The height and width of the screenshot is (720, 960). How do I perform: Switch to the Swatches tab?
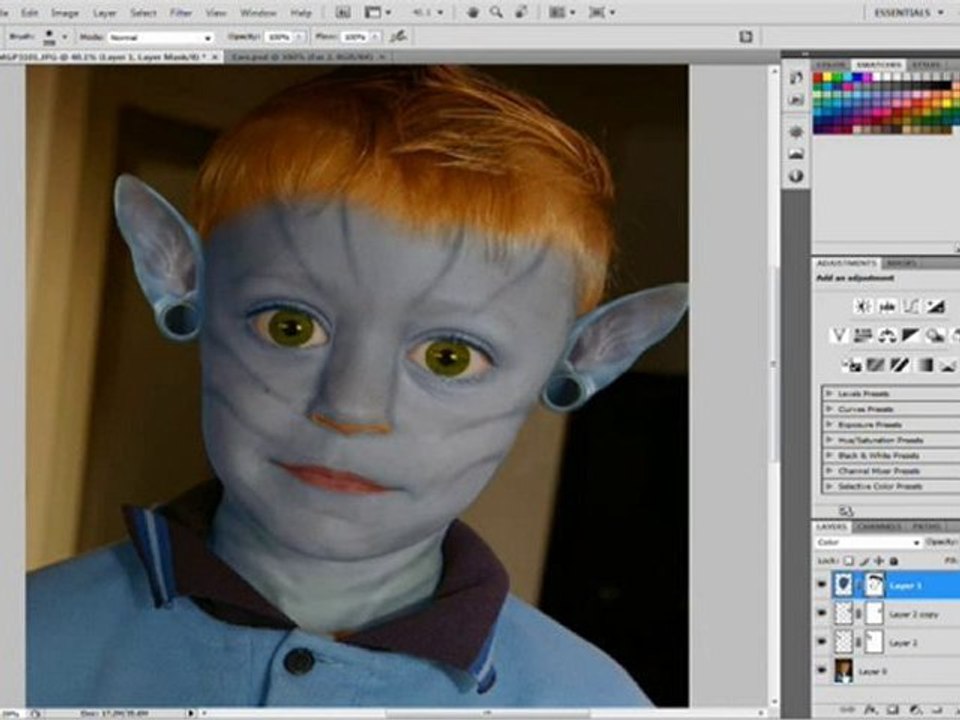879,64
